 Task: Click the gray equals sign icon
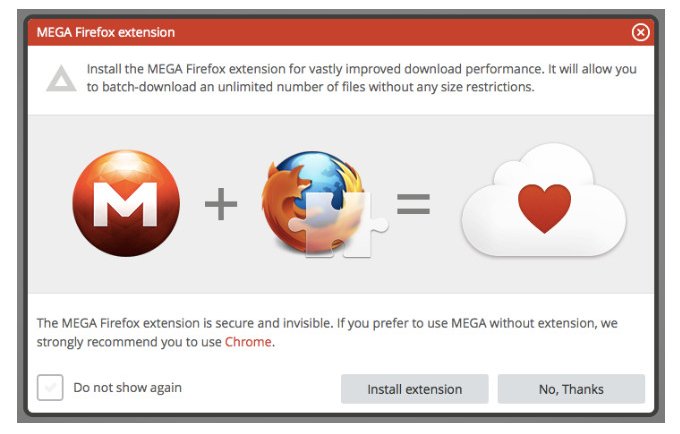pos(413,204)
